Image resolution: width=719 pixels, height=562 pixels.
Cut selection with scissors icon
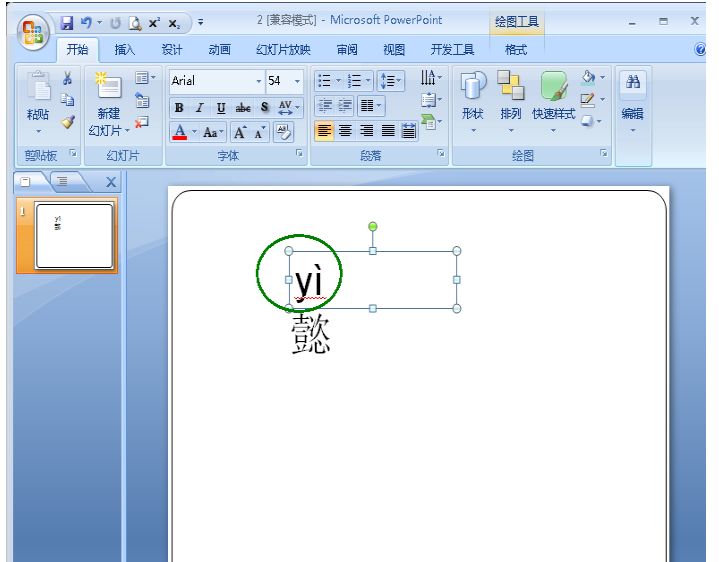point(67,78)
